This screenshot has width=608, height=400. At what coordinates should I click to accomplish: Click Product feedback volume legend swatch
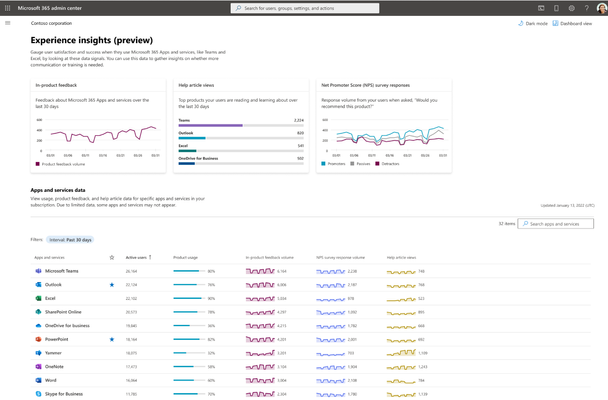pos(38,164)
